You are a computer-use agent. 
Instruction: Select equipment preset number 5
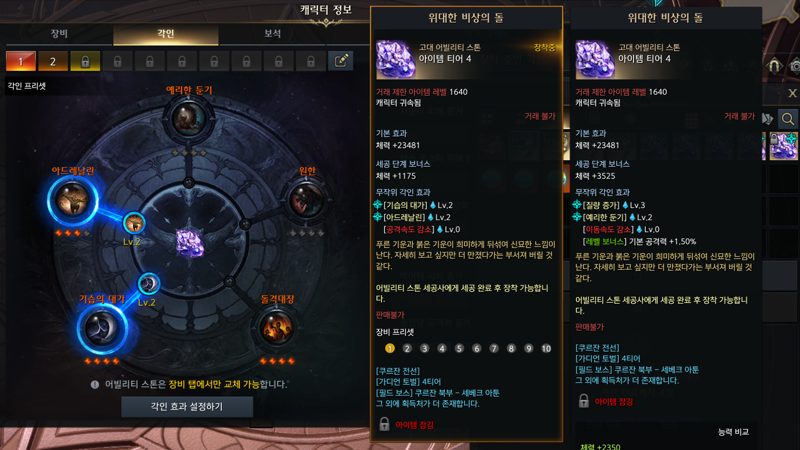(x=459, y=348)
